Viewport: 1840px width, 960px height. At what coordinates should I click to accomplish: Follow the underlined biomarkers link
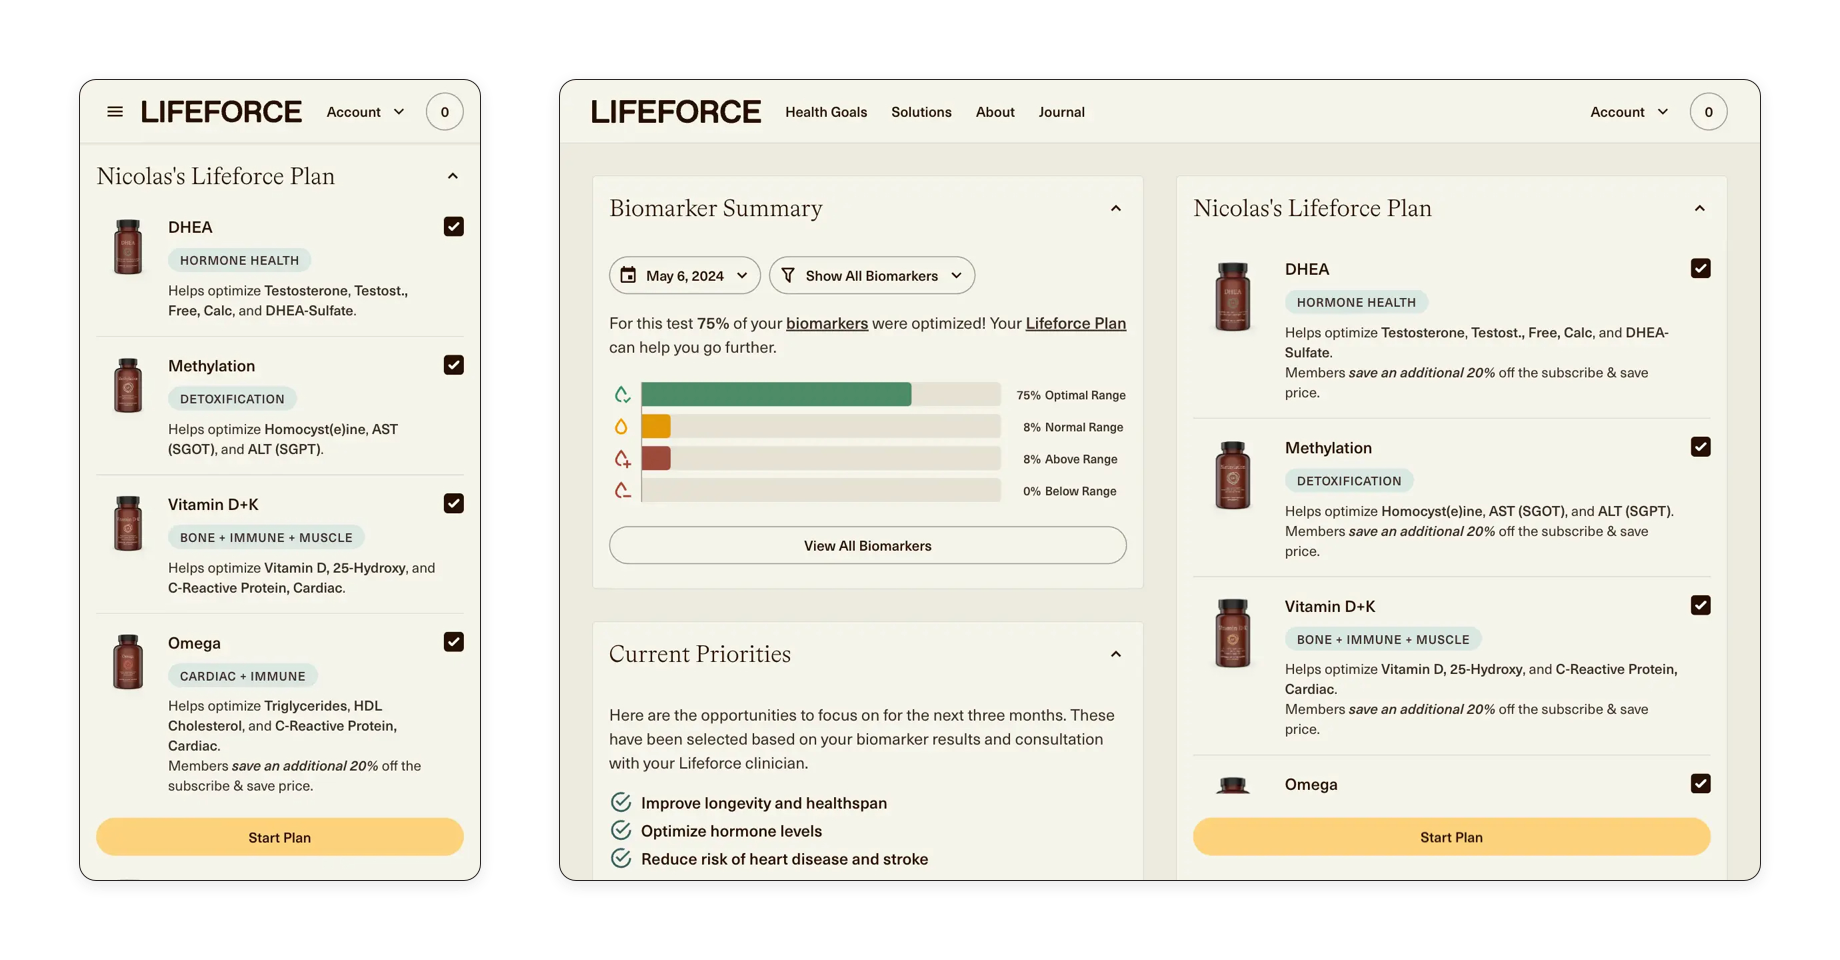click(827, 324)
